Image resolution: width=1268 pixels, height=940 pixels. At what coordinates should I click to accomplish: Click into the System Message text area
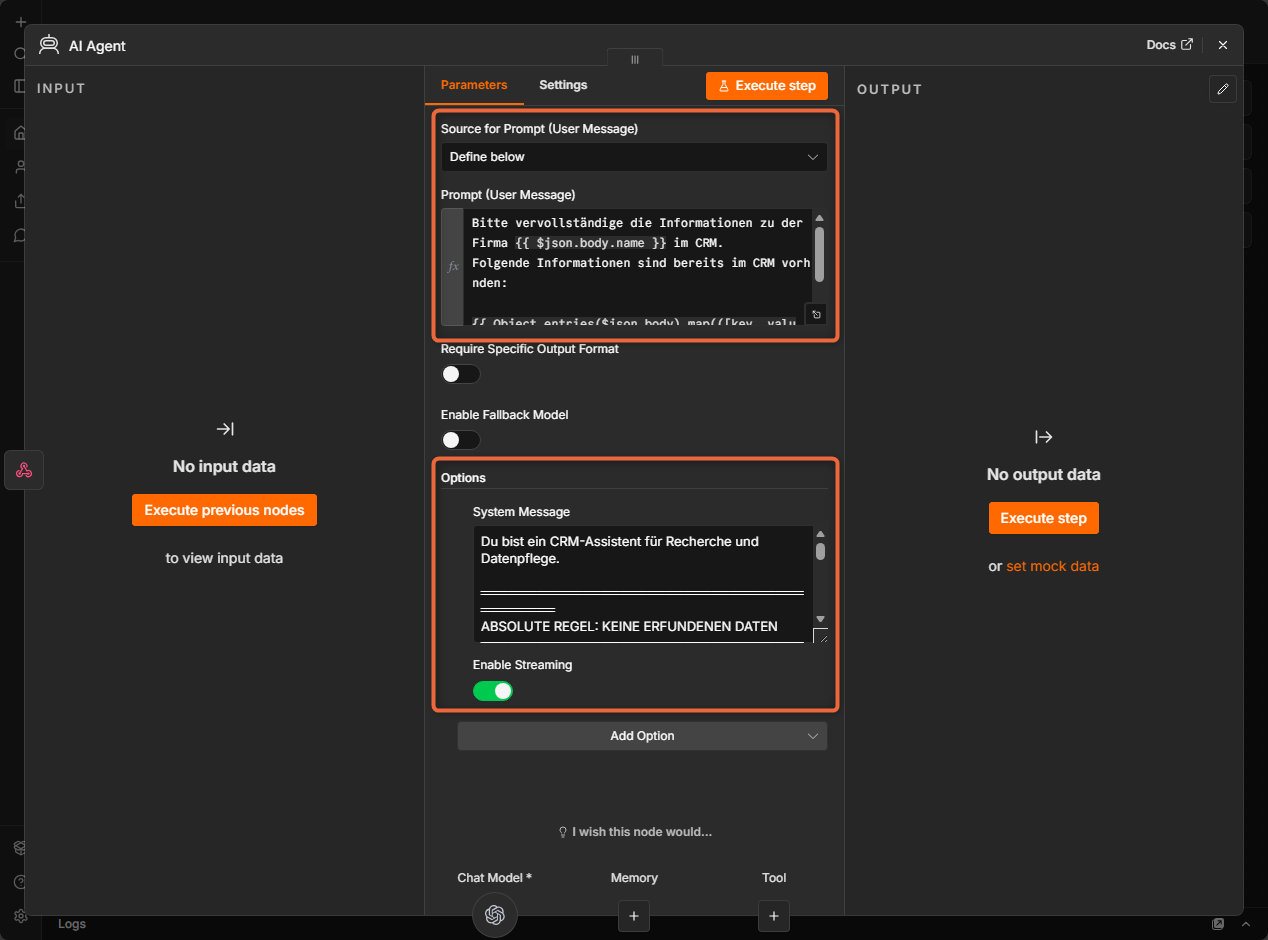tap(643, 584)
